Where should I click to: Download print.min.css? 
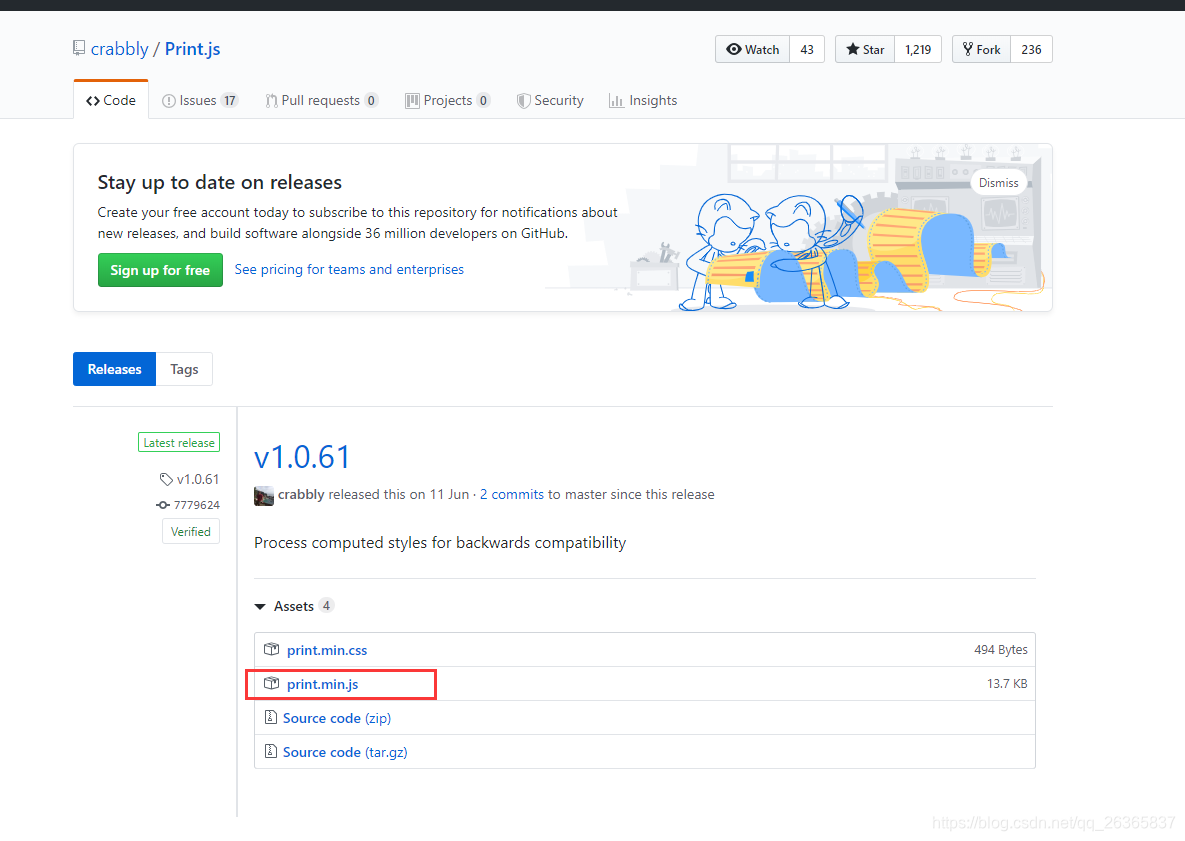click(327, 650)
